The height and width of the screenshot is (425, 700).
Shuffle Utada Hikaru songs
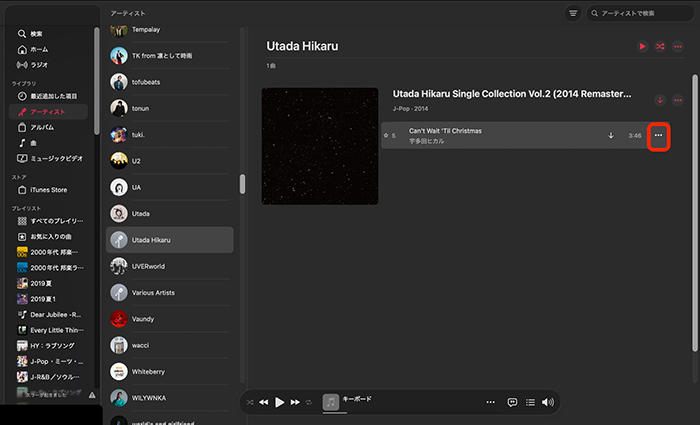[x=660, y=46]
